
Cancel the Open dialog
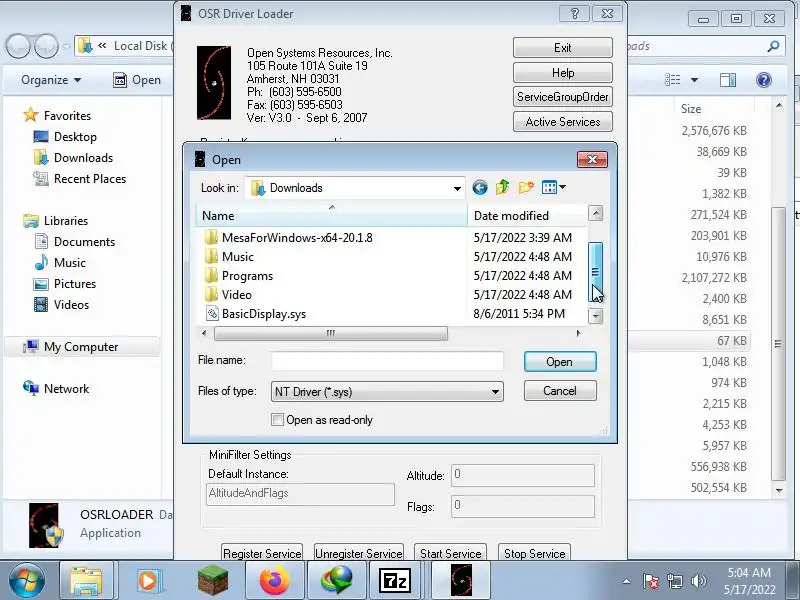(x=560, y=391)
